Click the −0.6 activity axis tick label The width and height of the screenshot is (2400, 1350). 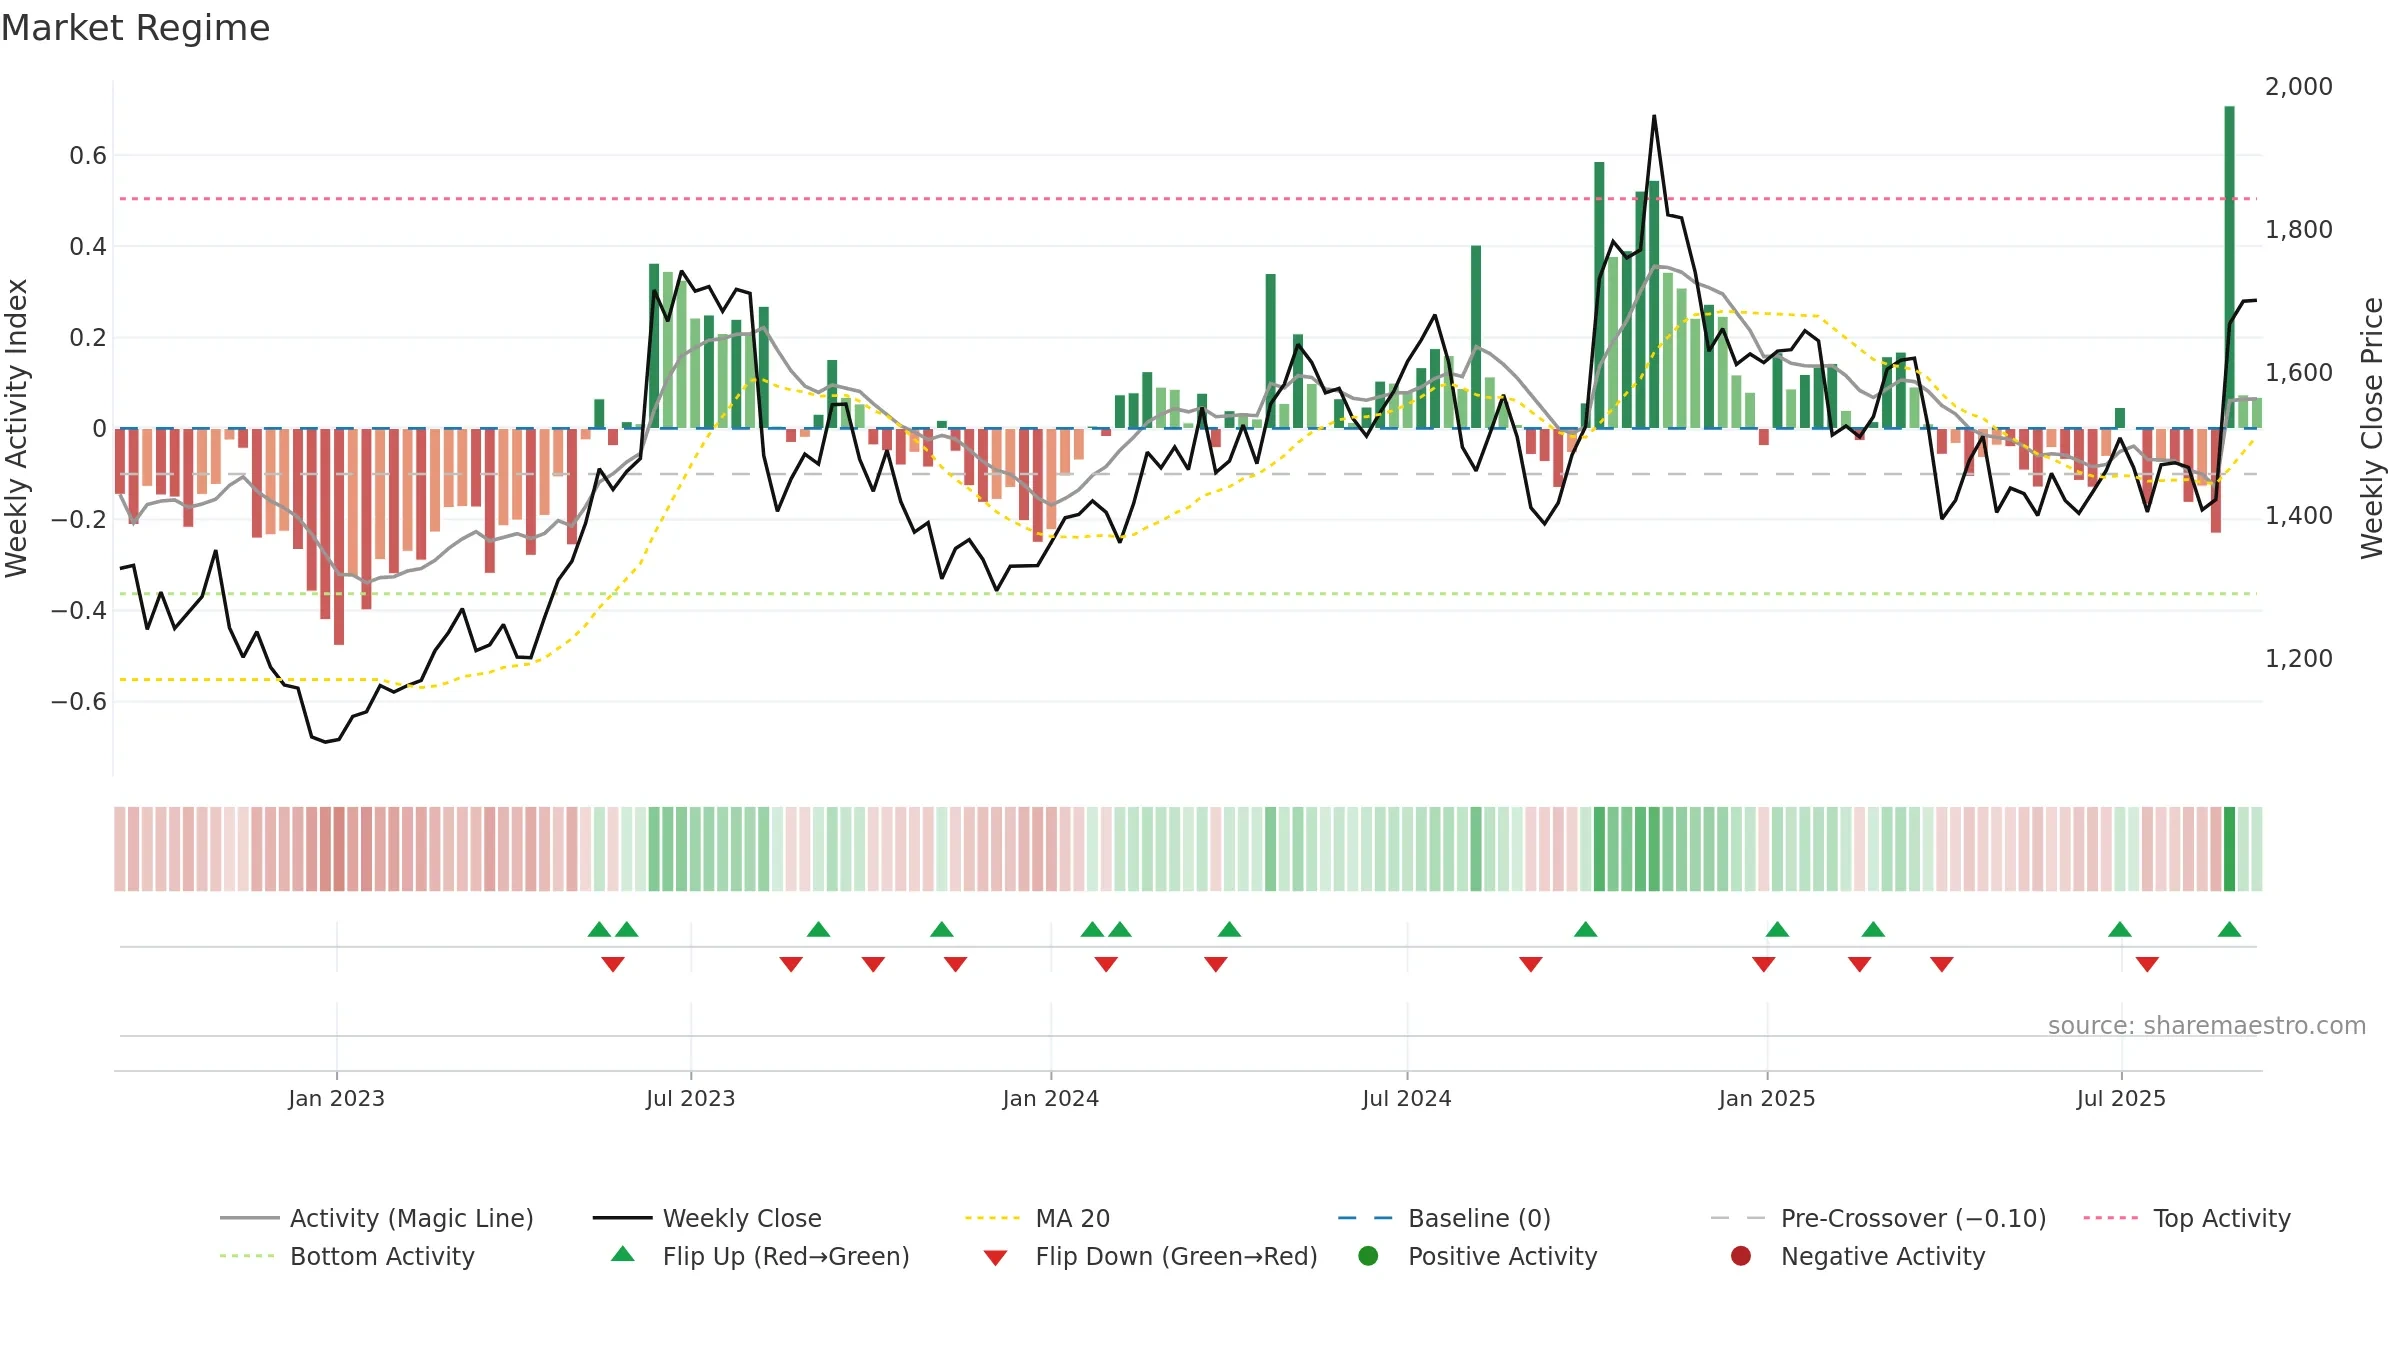point(79,702)
